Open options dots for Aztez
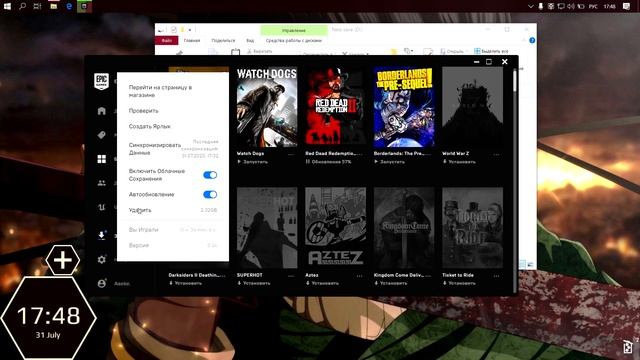 click(x=359, y=276)
